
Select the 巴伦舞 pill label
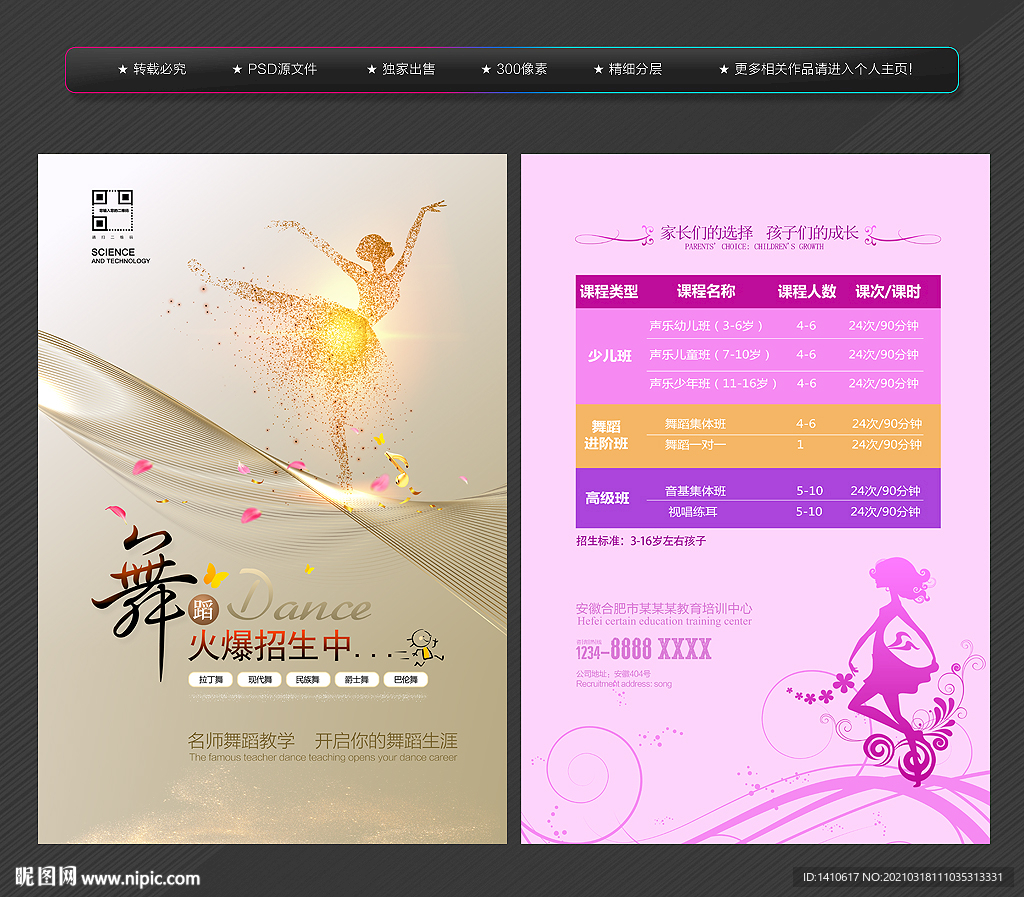(406, 680)
